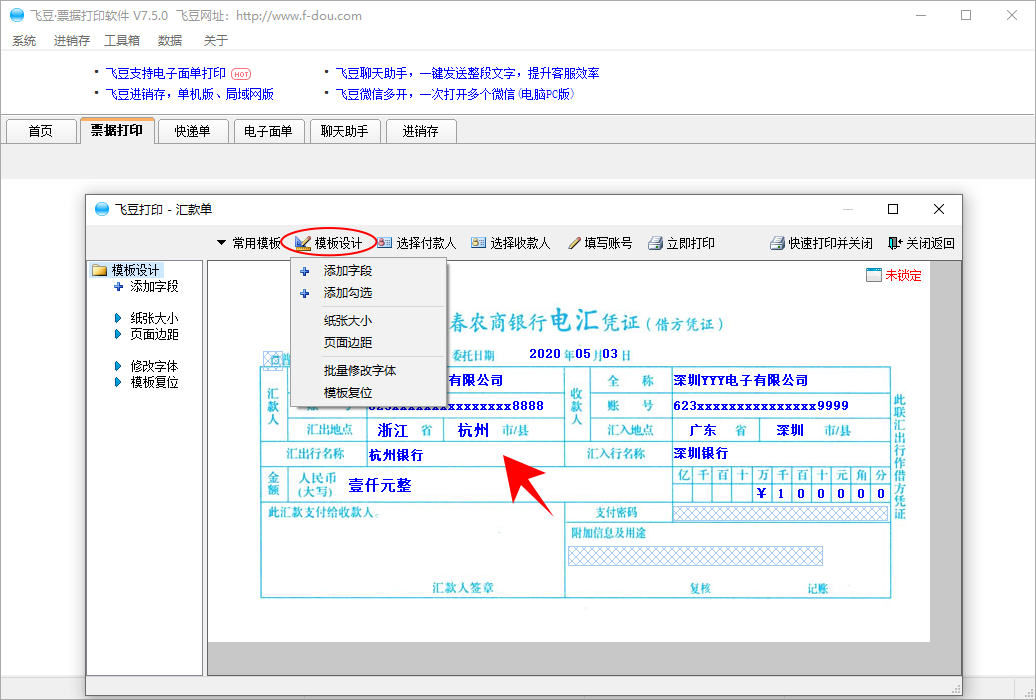Image resolution: width=1036 pixels, height=700 pixels.
Task: Click the payee account 623xxxxxxxxxxxxxxx9999
Action: click(761, 406)
